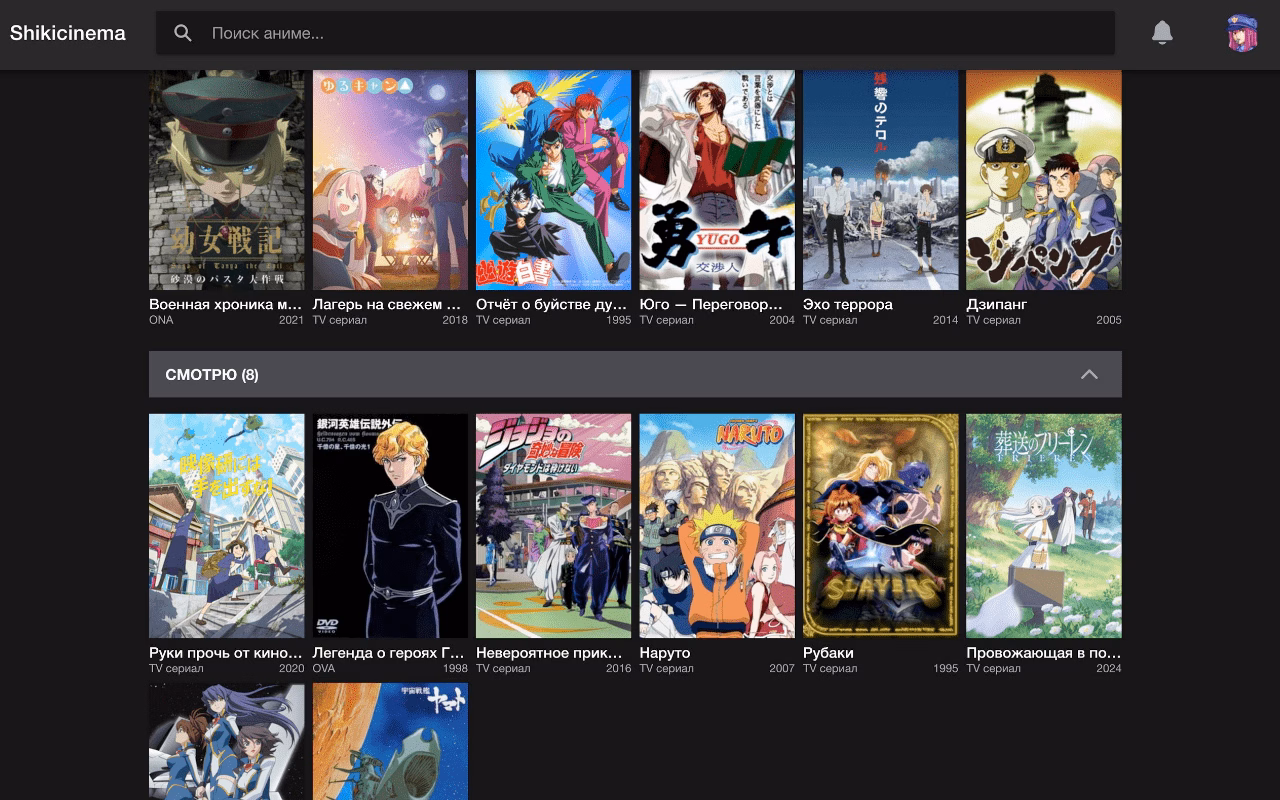
Task: Click the search magnifier icon
Action: tap(183, 32)
